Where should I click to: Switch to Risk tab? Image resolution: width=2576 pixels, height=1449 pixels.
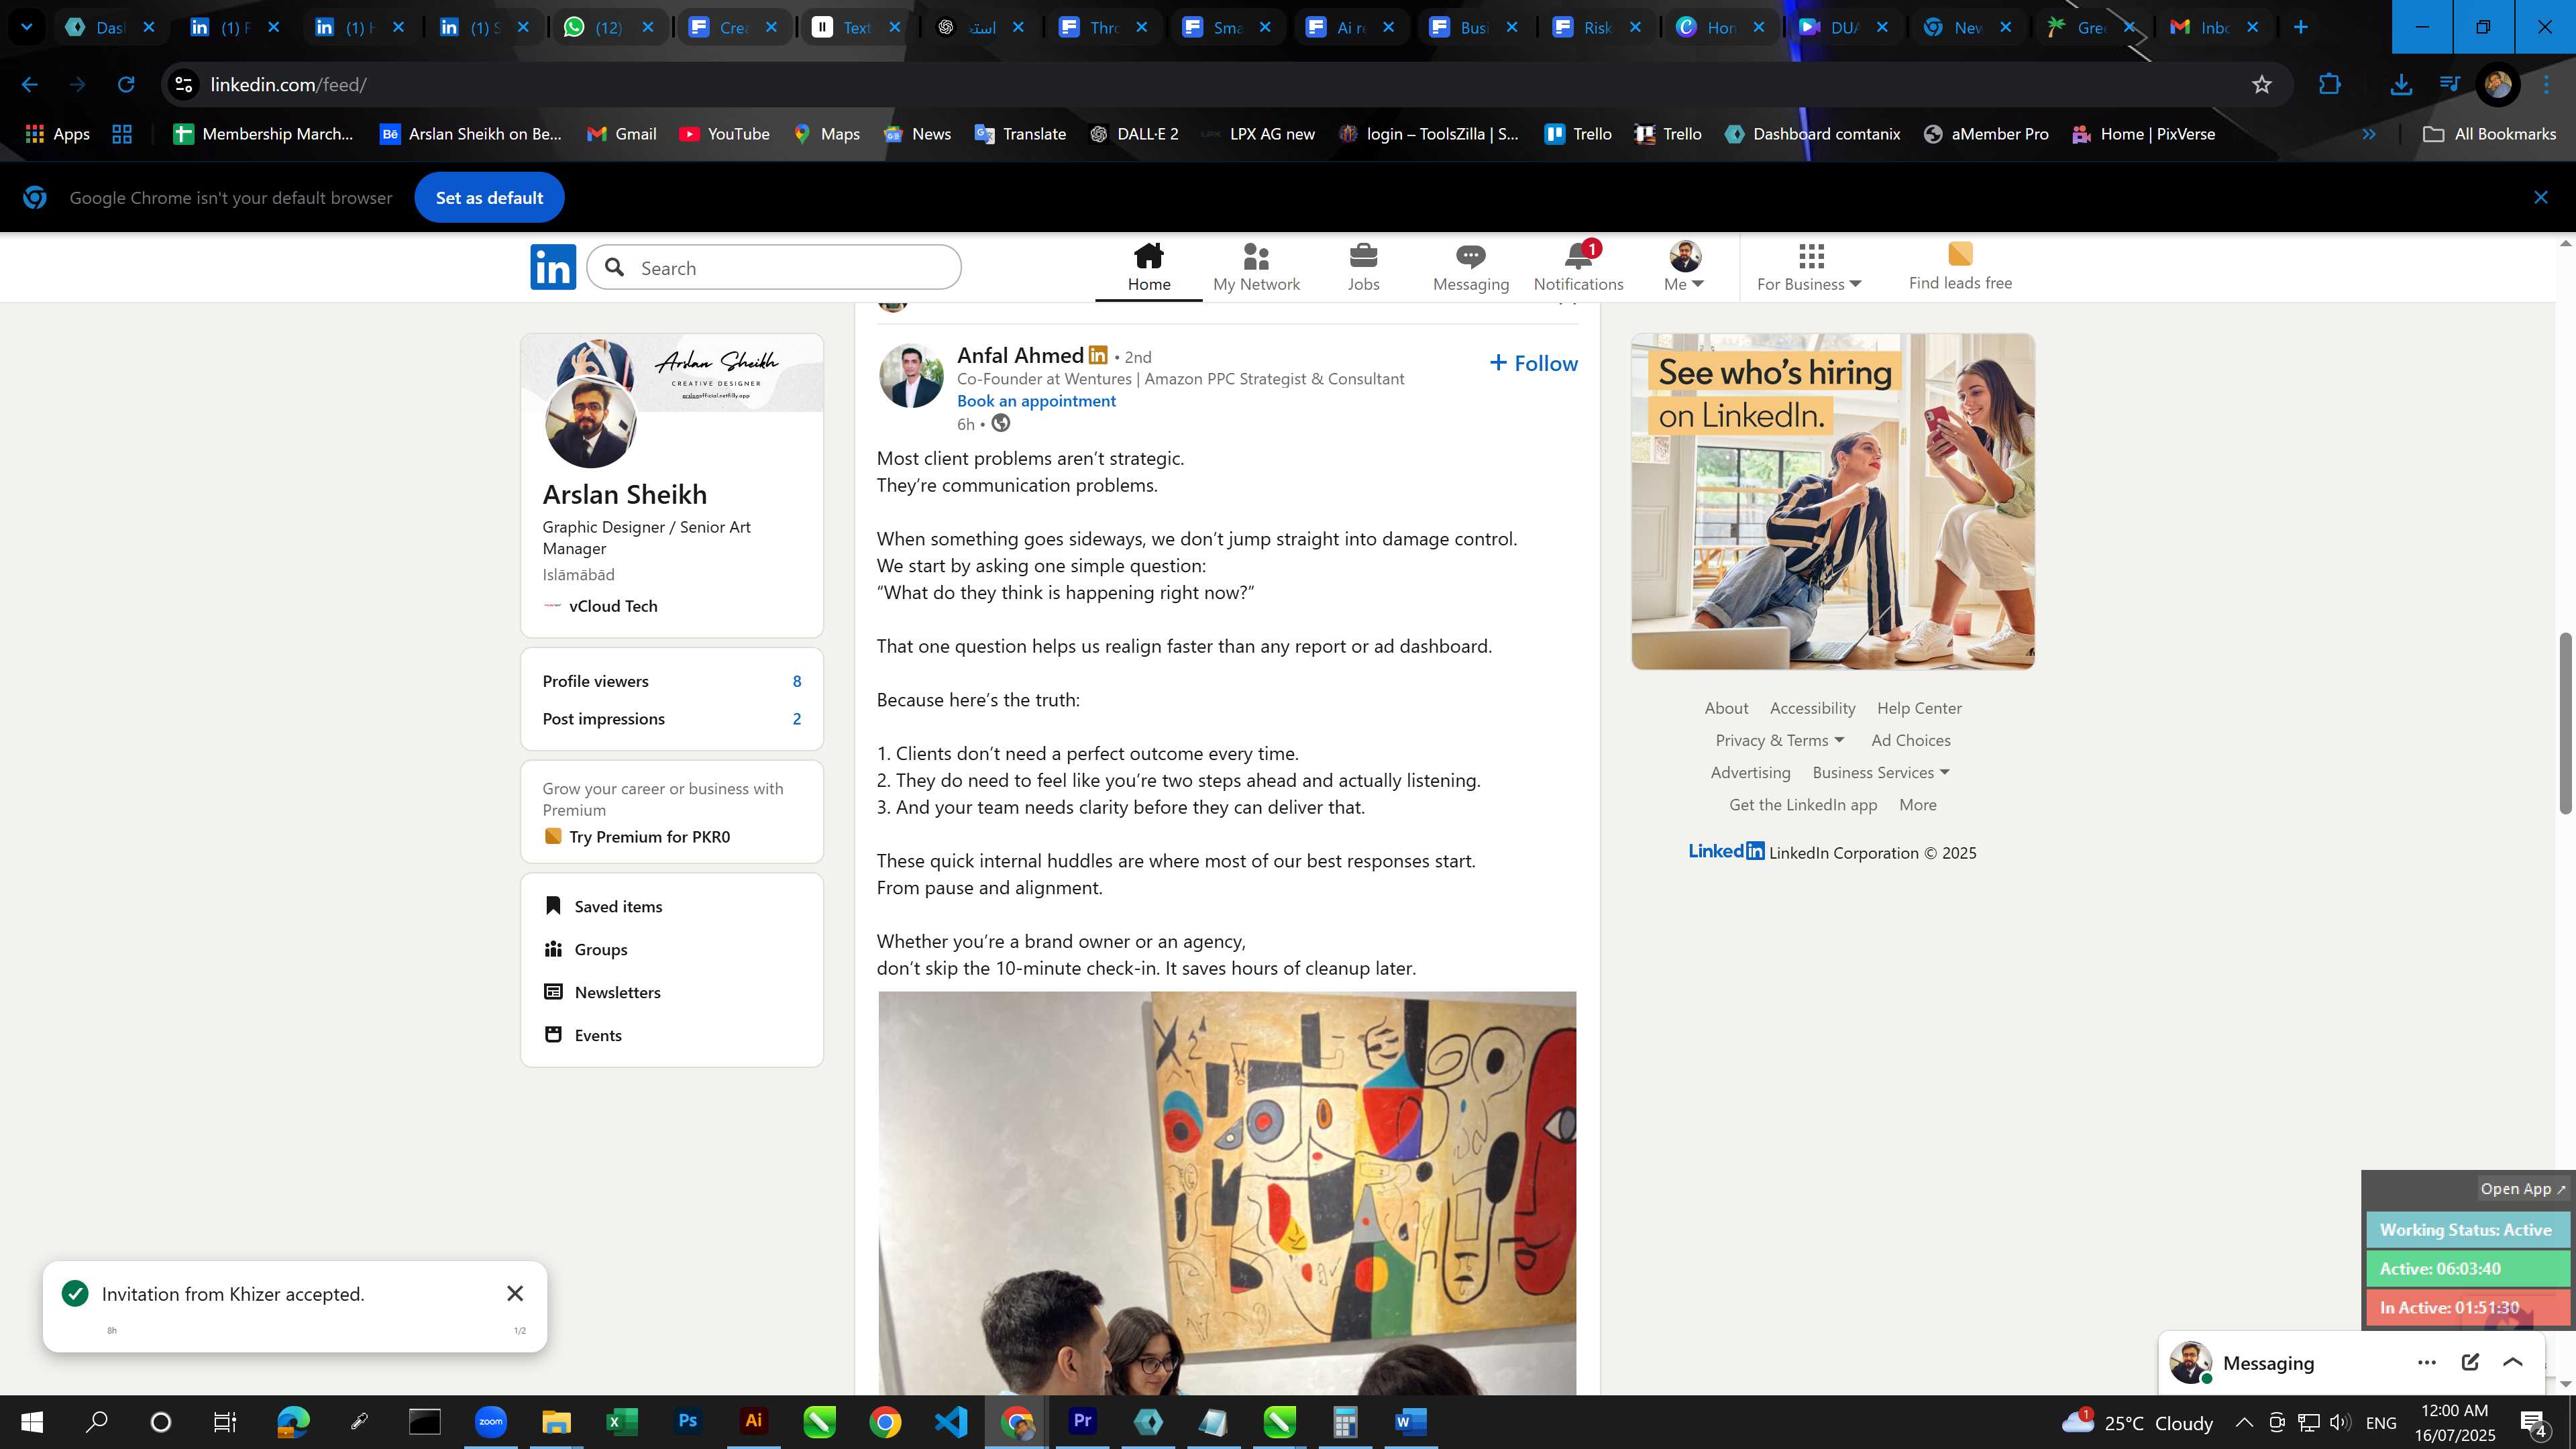point(1596,27)
